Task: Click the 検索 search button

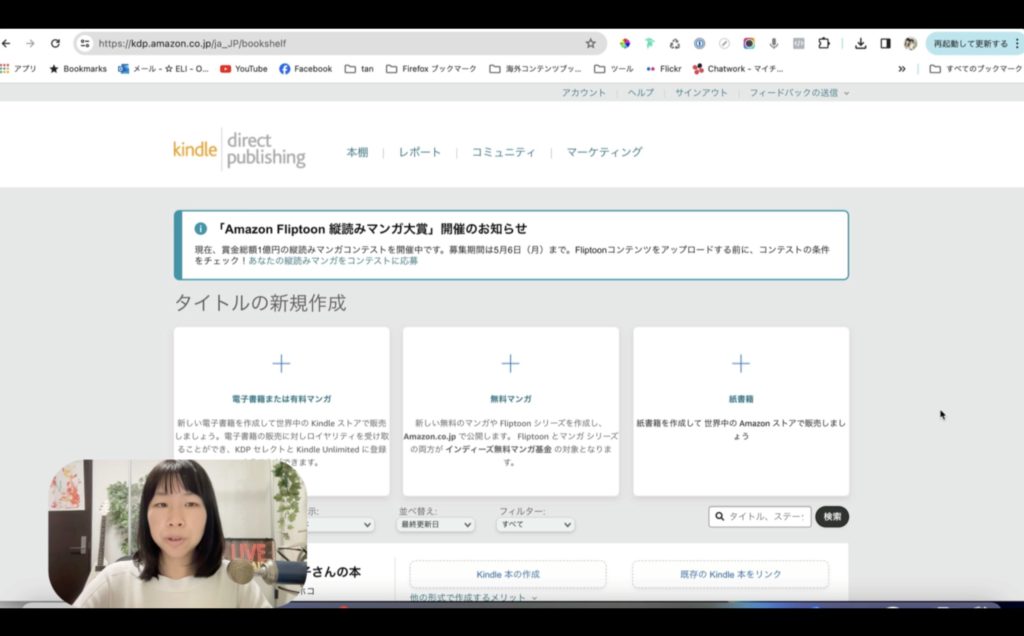Action: click(x=831, y=515)
